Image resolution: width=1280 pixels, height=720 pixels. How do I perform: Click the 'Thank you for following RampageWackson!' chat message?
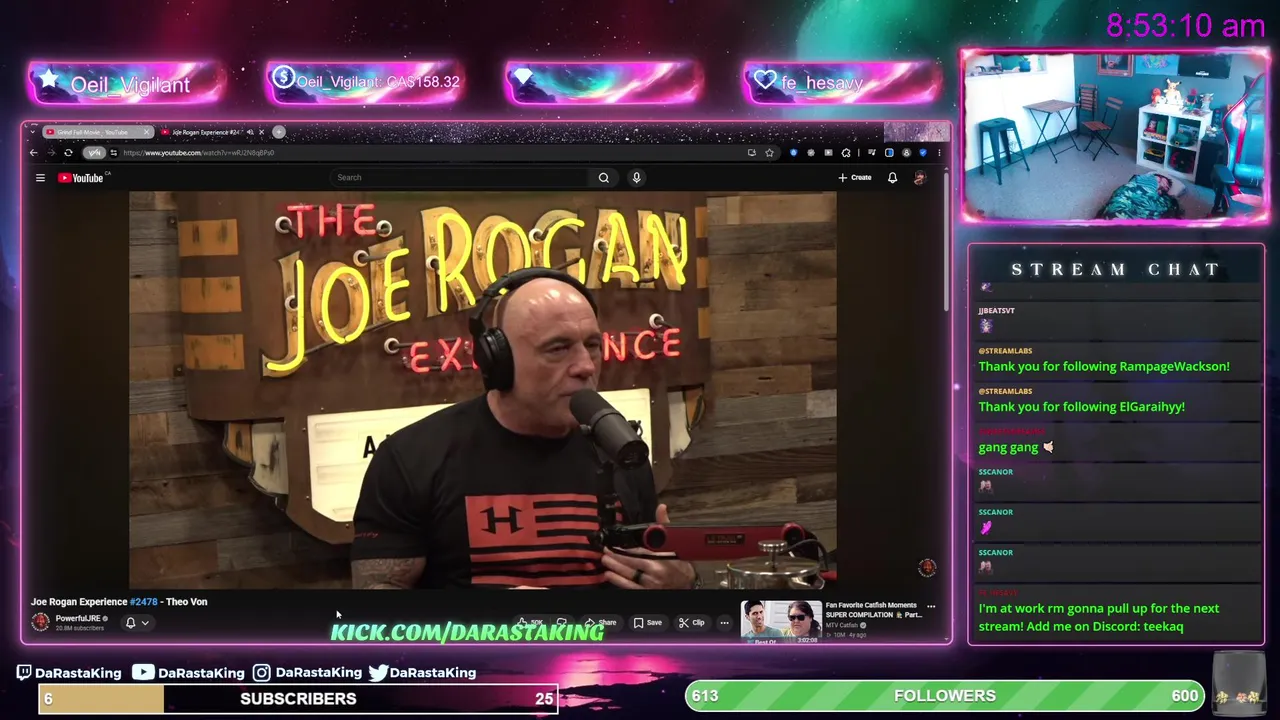pyautogui.click(x=1104, y=366)
